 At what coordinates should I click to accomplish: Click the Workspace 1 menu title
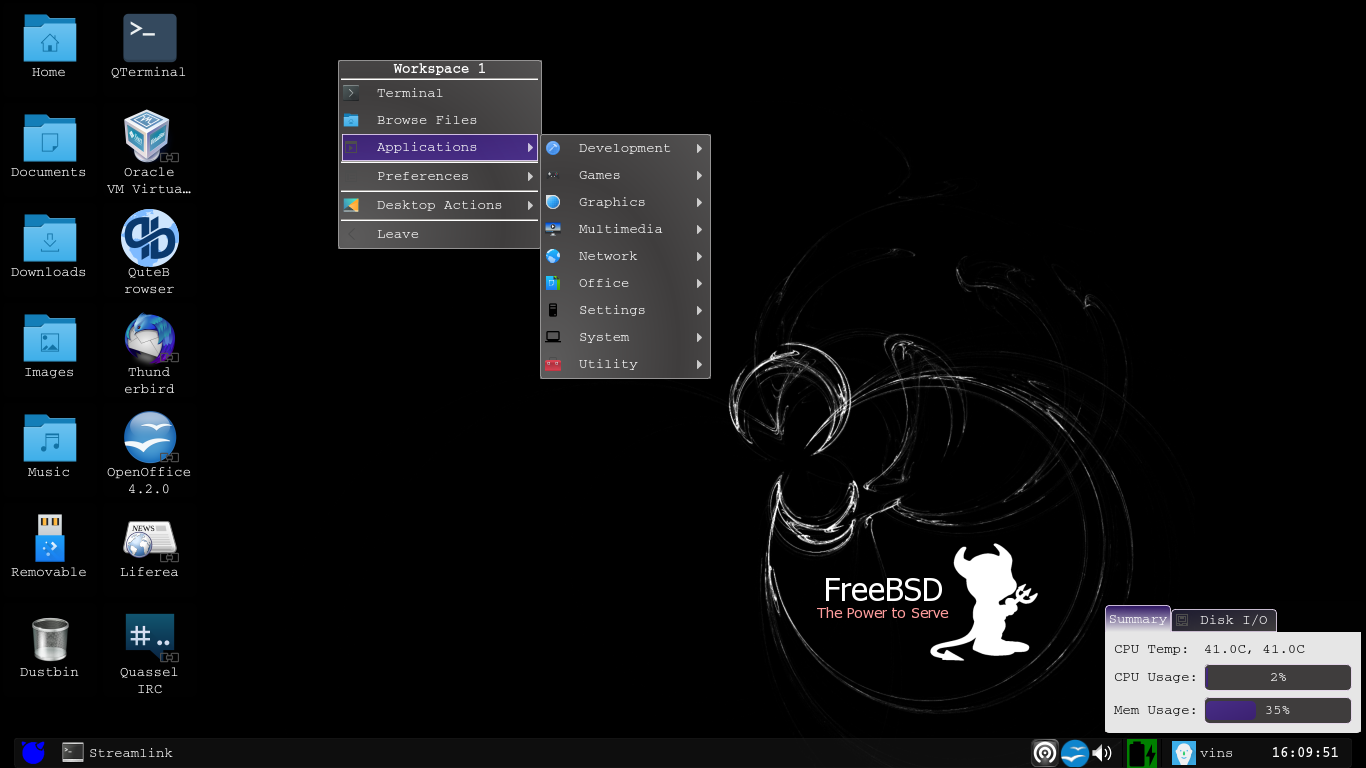point(440,69)
